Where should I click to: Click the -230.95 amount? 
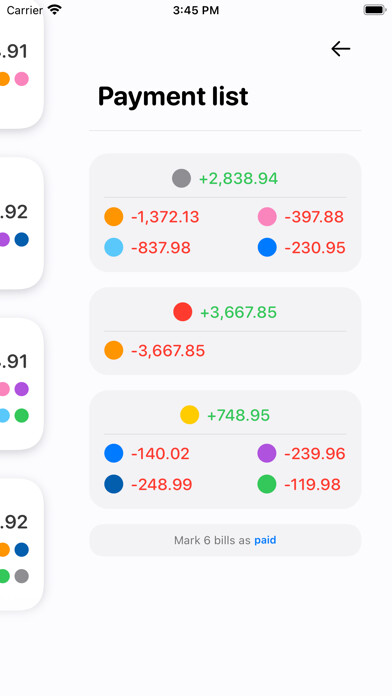(x=315, y=248)
